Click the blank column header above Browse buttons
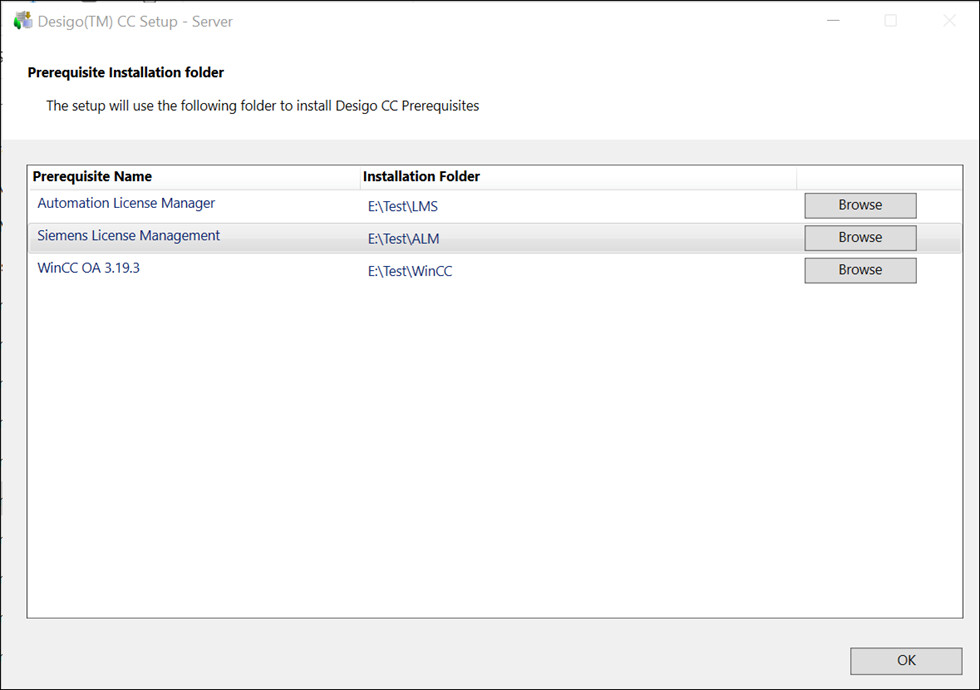Viewport: 980px width, 690px height. tap(878, 177)
